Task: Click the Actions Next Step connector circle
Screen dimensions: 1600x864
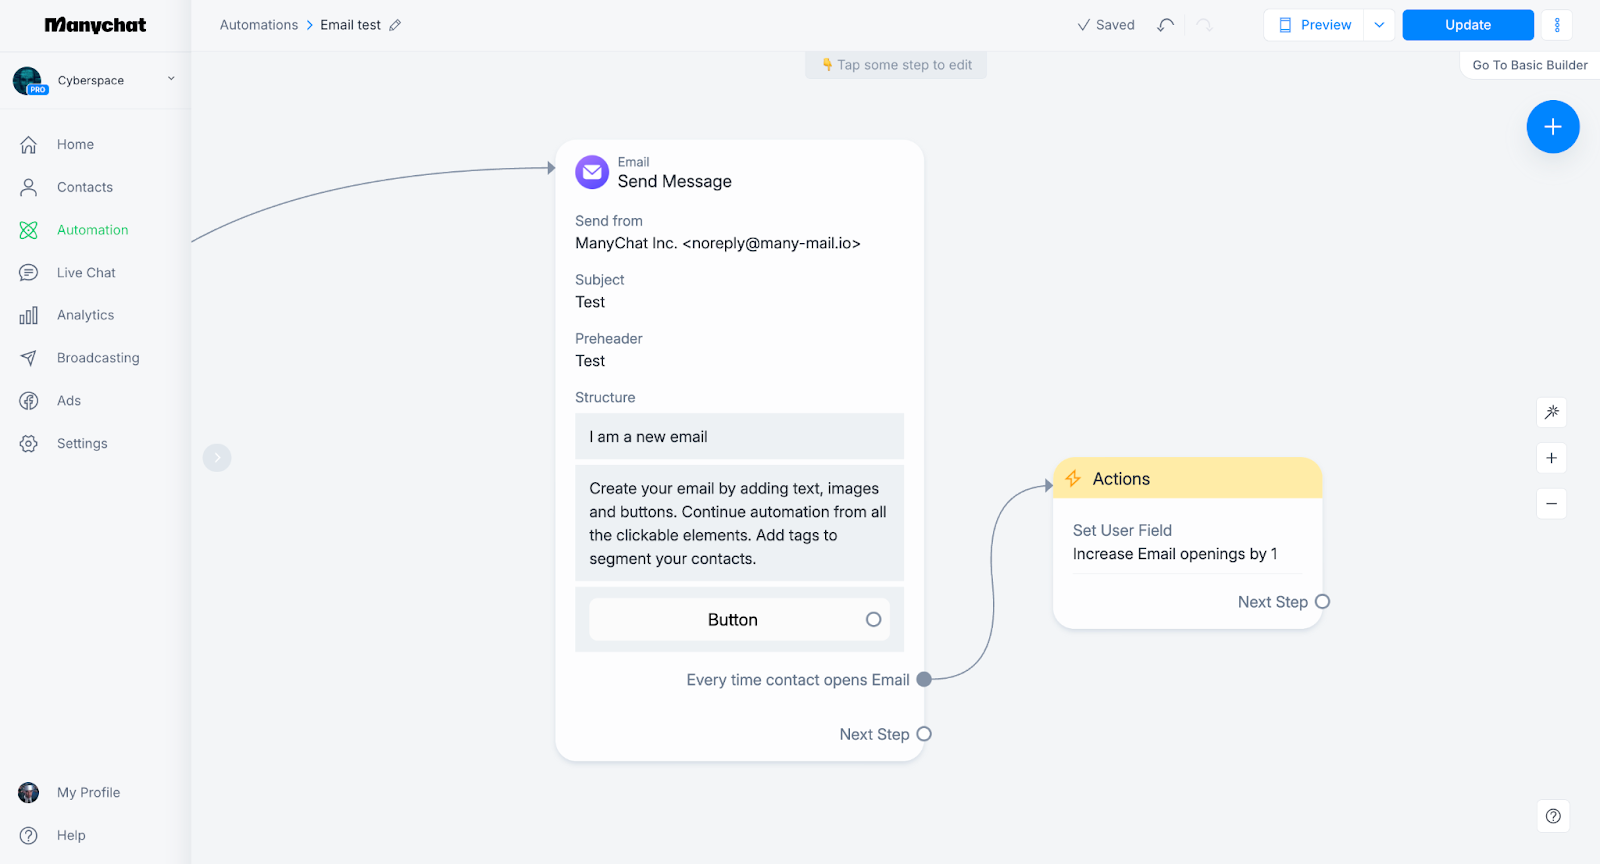Action: point(1322,602)
